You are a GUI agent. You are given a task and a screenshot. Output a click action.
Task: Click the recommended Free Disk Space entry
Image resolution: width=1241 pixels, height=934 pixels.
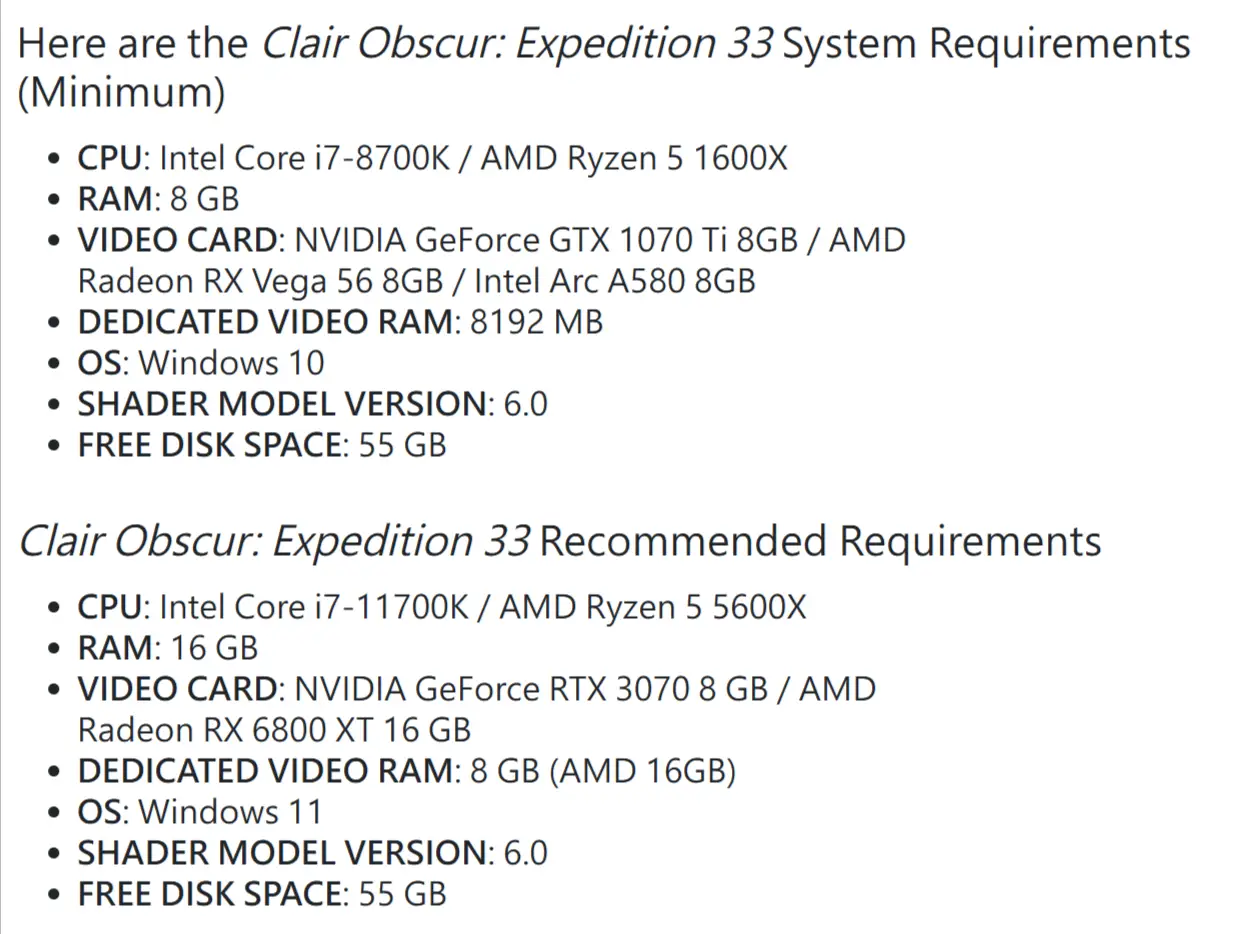coord(262,894)
